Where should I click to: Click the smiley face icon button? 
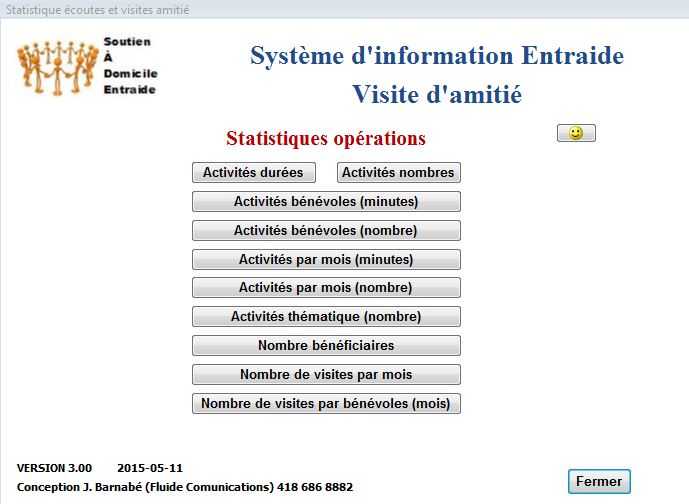click(576, 133)
